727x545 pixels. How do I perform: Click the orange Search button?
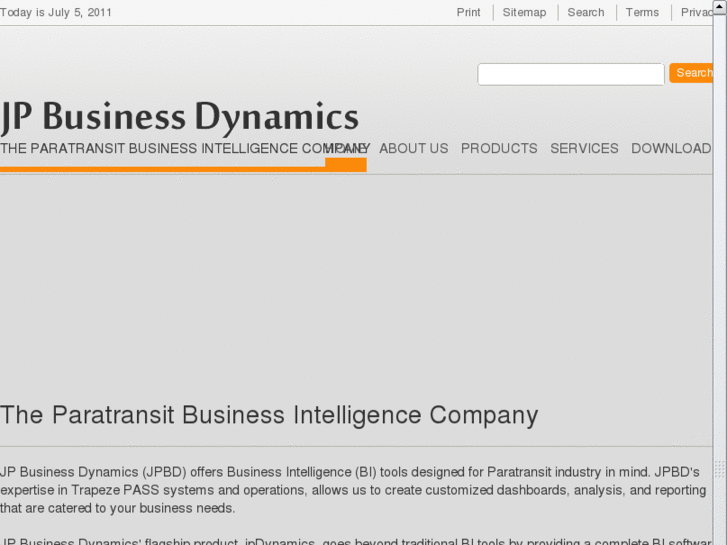[x=691, y=73]
